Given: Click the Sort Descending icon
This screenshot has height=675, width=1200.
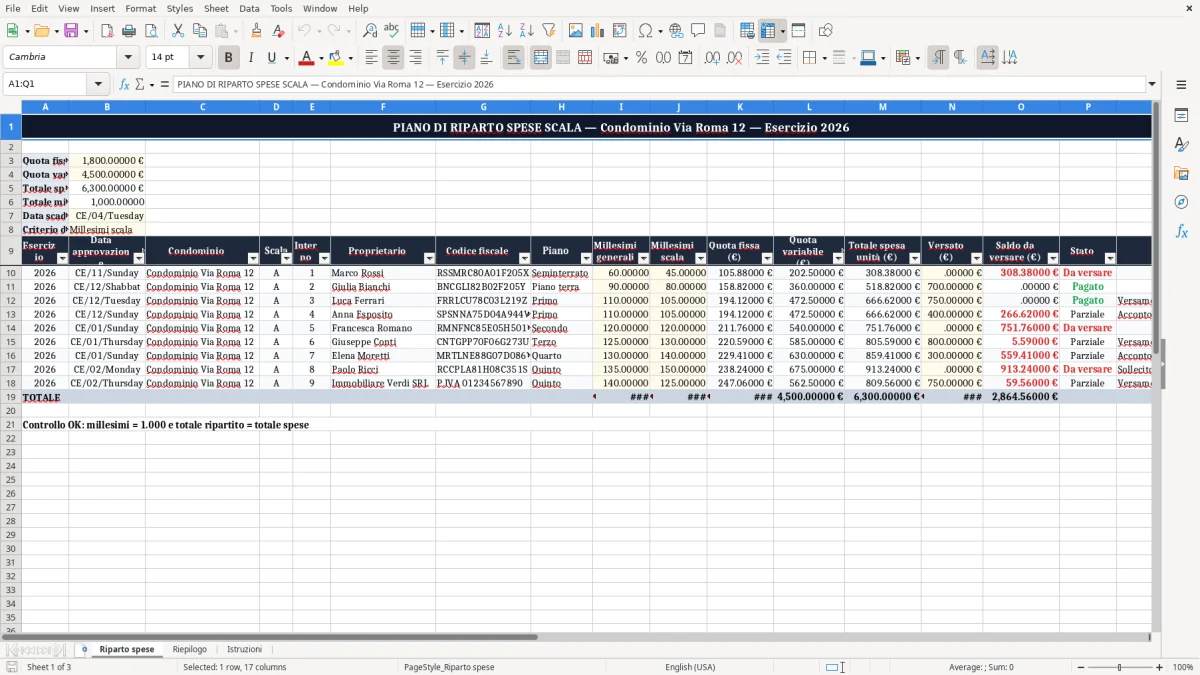Looking at the screenshot, I should pyautogui.click(x=526, y=31).
